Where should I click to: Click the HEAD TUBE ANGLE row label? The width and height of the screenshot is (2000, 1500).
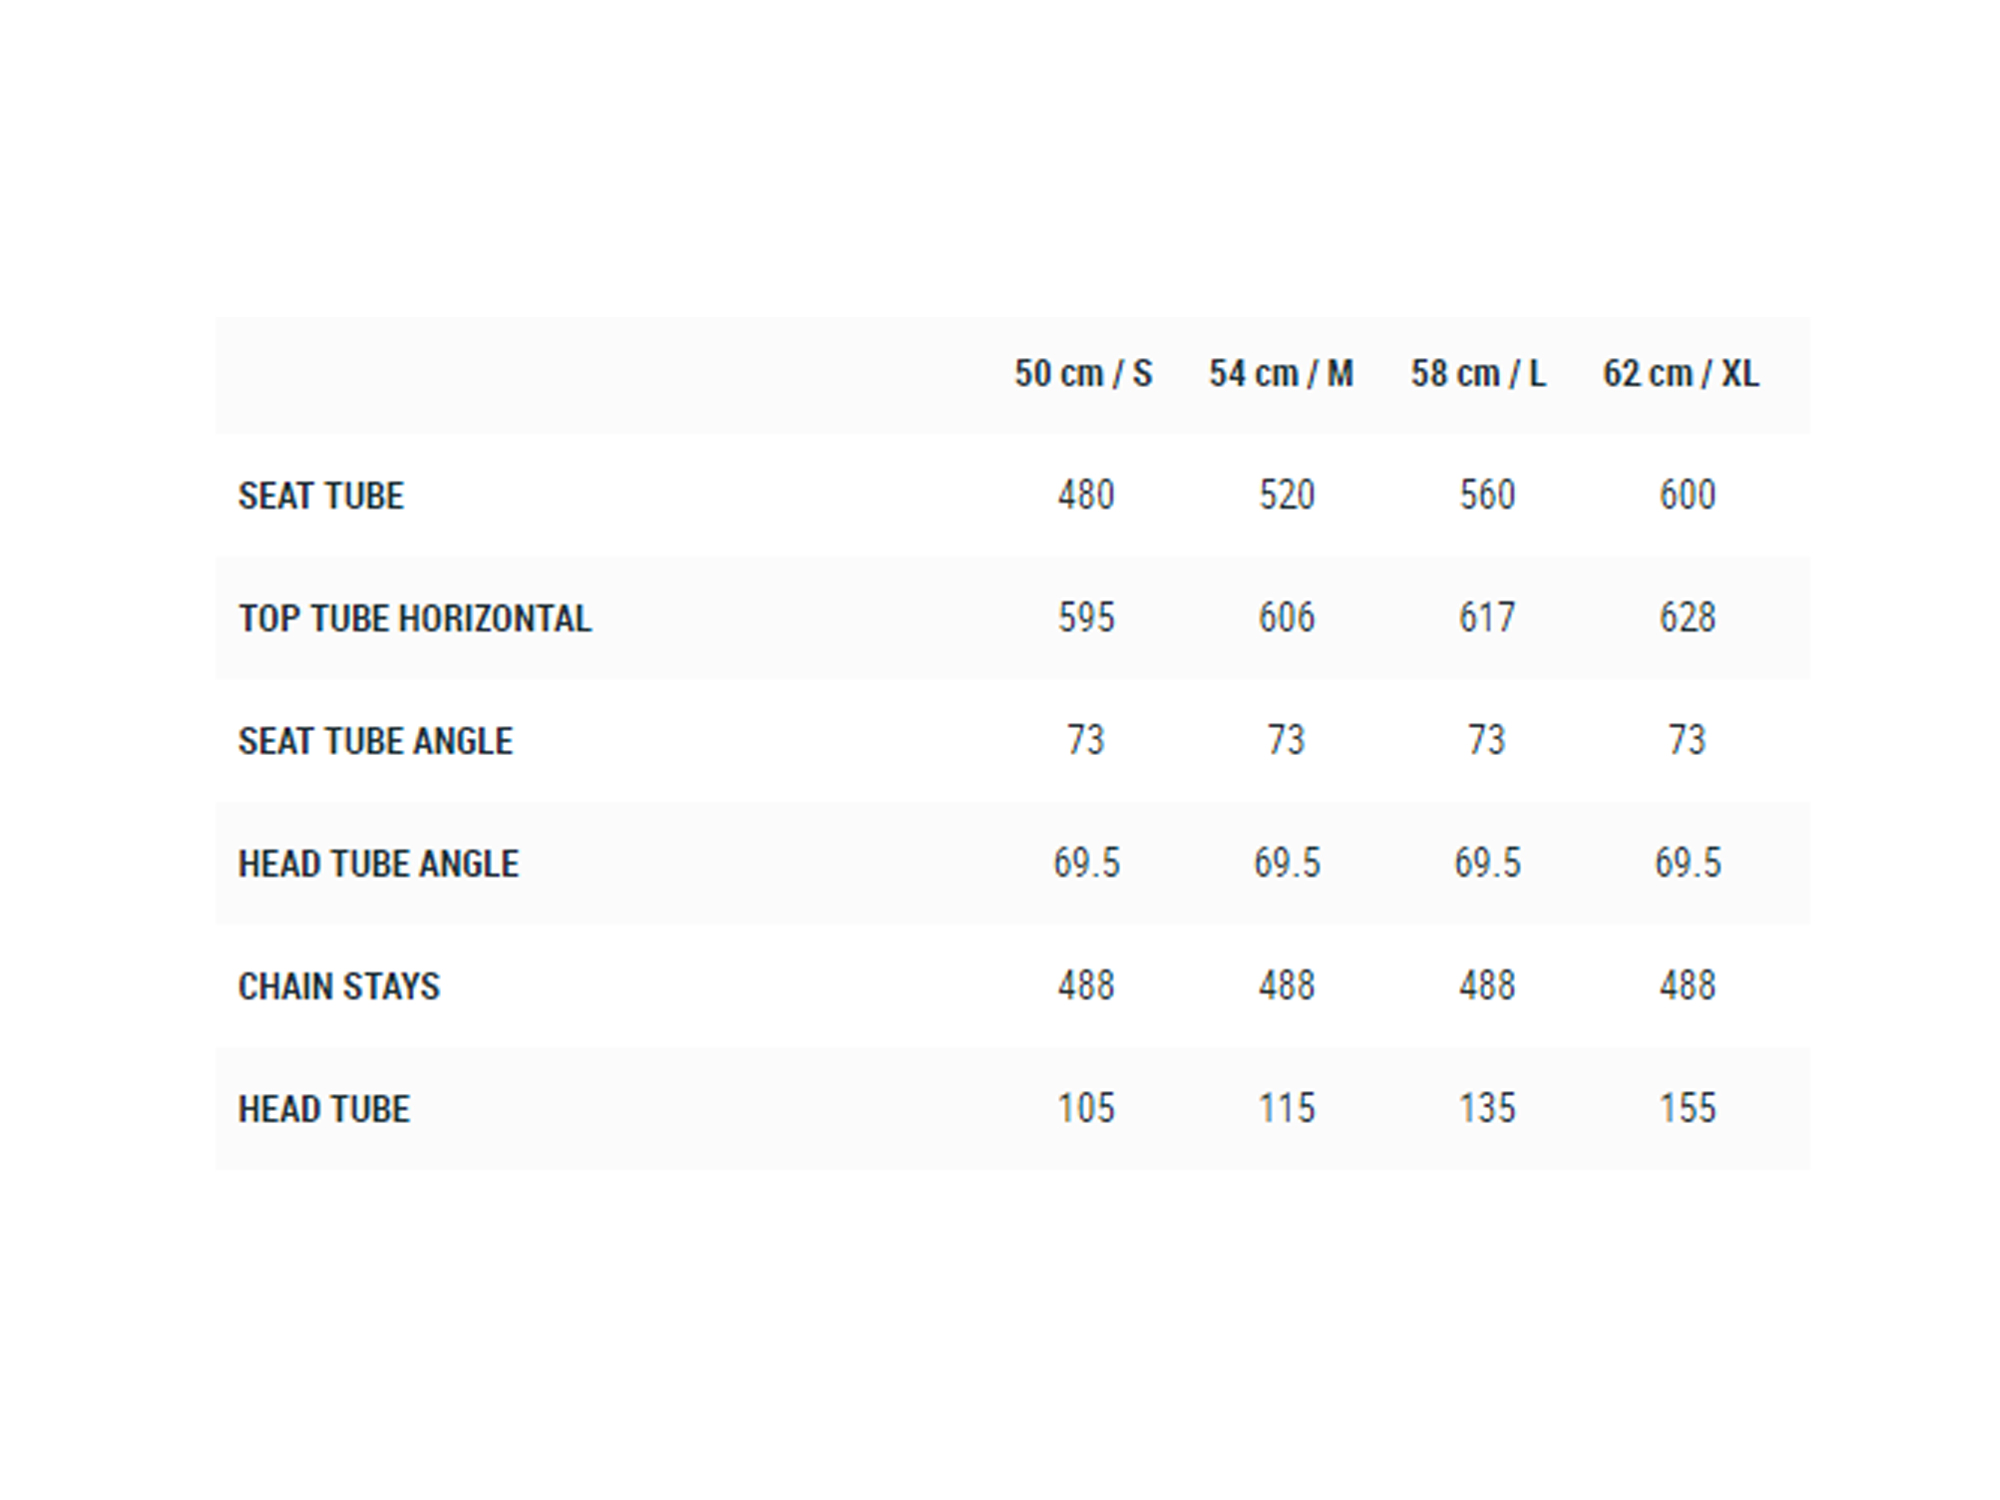[x=378, y=864]
